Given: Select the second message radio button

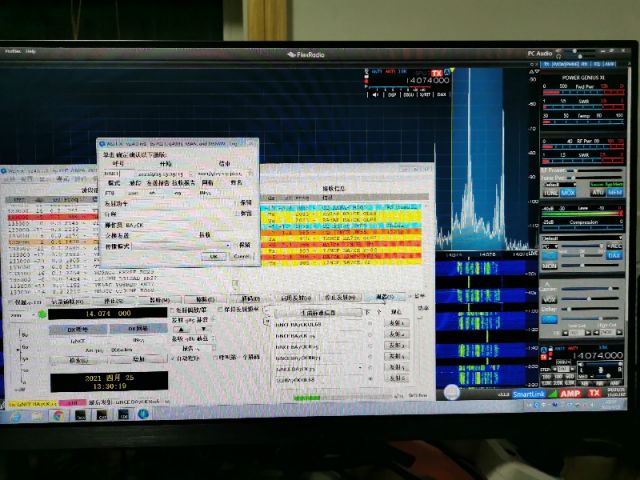Looking at the screenshot, I should (370, 335).
